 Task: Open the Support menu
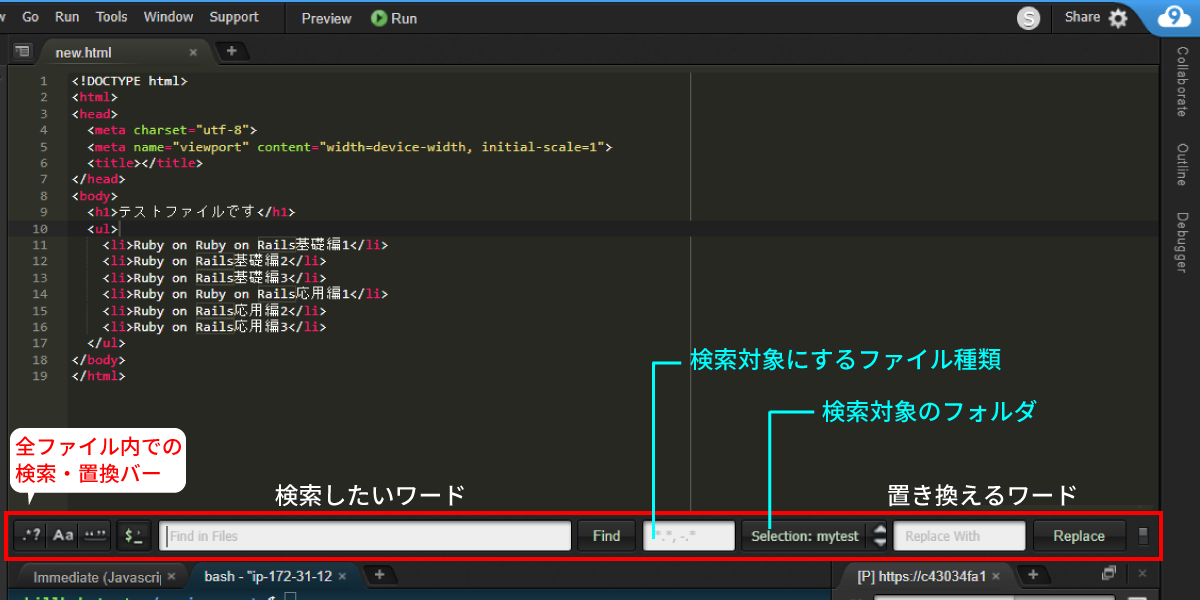pyautogui.click(x=234, y=17)
